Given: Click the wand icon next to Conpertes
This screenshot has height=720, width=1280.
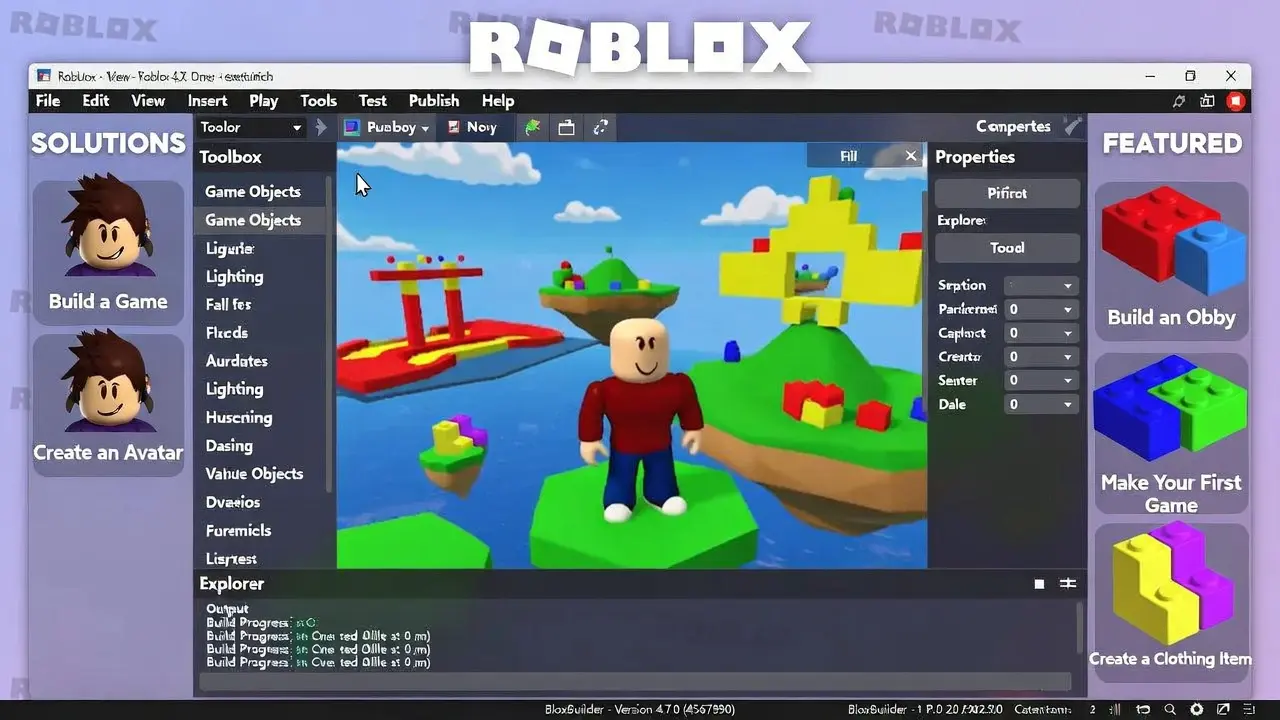Looking at the screenshot, I should (x=1072, y=126).
